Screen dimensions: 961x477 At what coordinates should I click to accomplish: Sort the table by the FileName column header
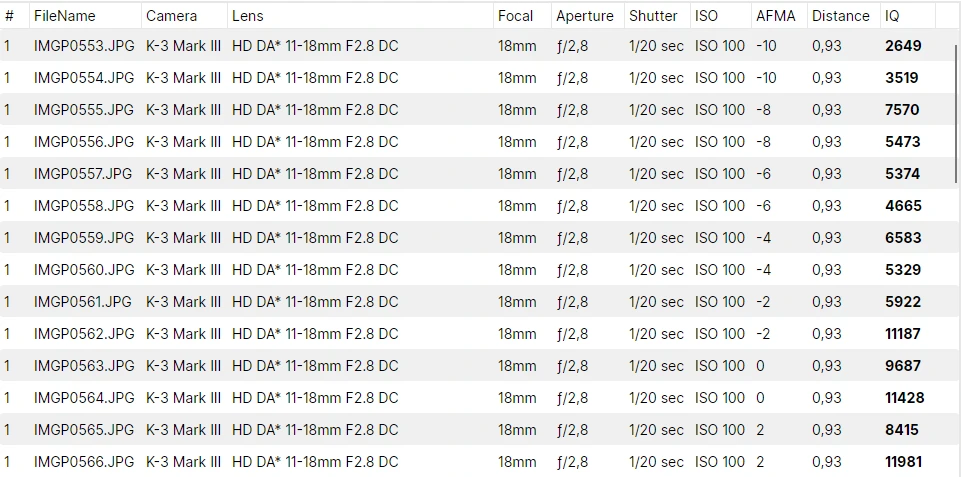65,16
